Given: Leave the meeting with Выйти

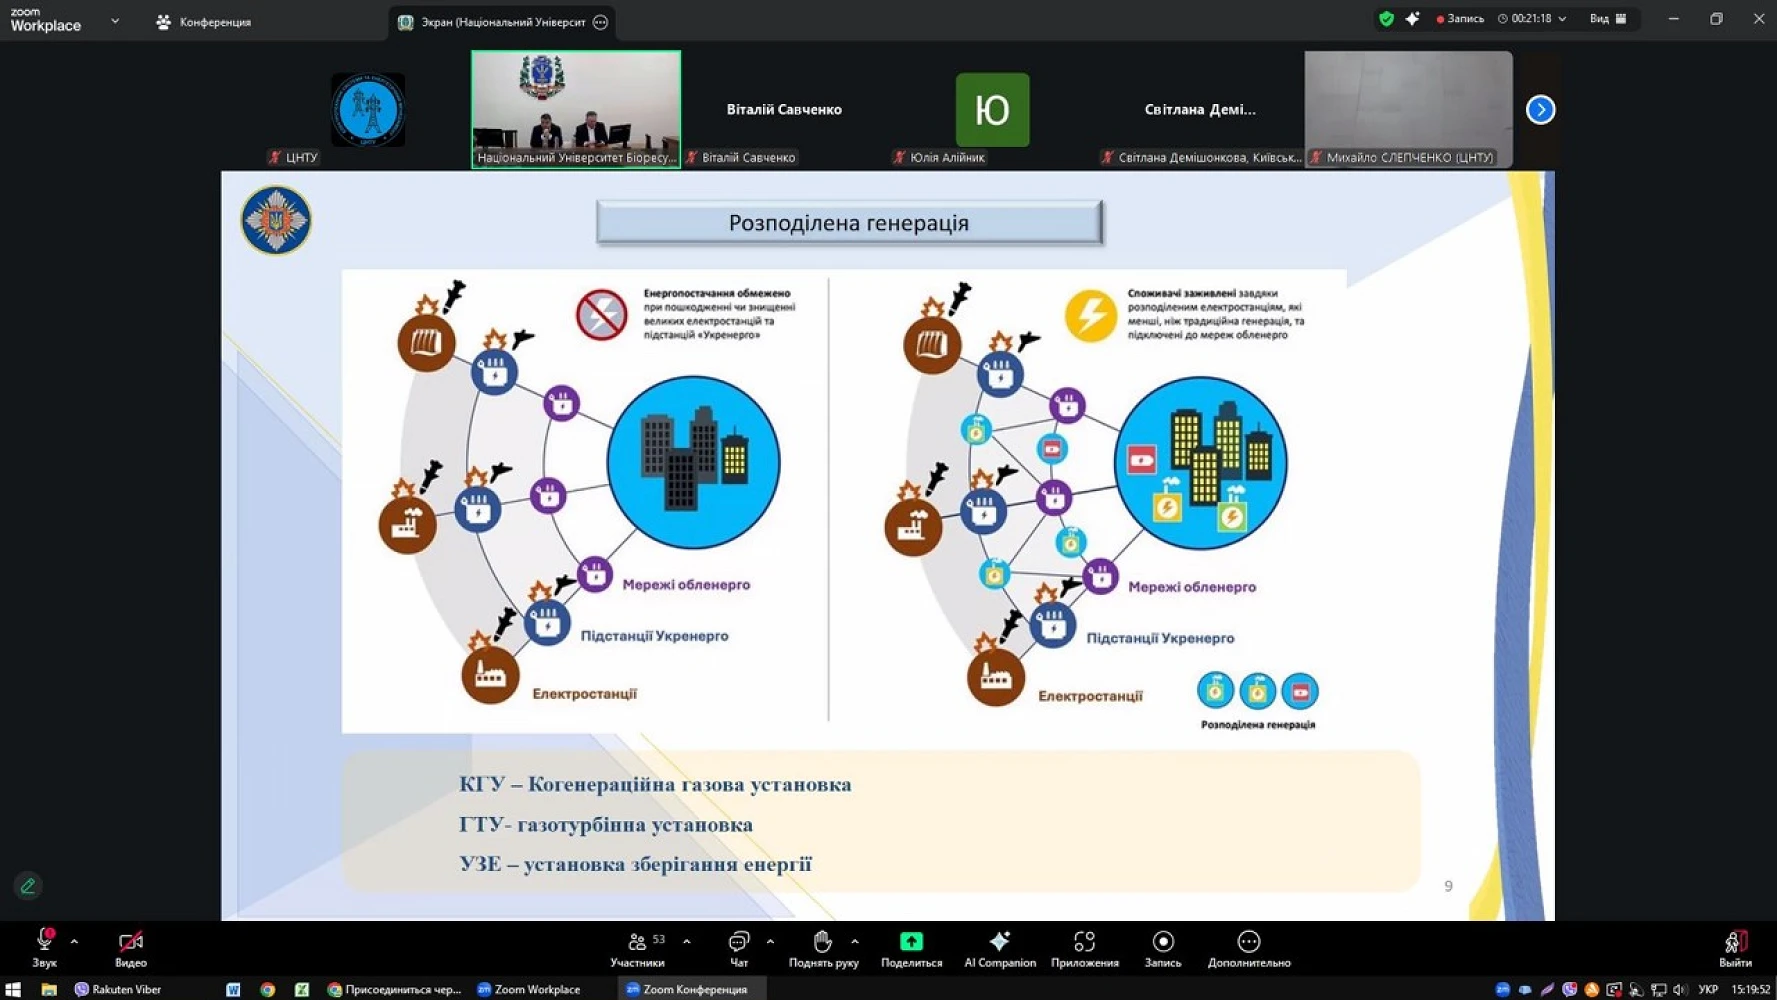Looking at the screenshot, I should (1734, 948).
